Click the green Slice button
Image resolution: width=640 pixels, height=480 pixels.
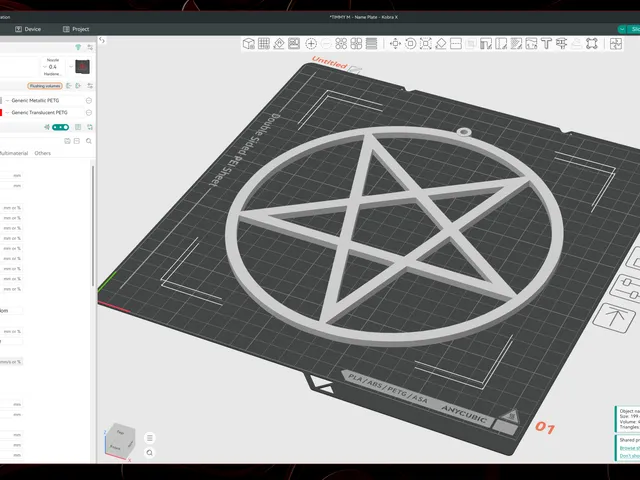tap(633, 29)
